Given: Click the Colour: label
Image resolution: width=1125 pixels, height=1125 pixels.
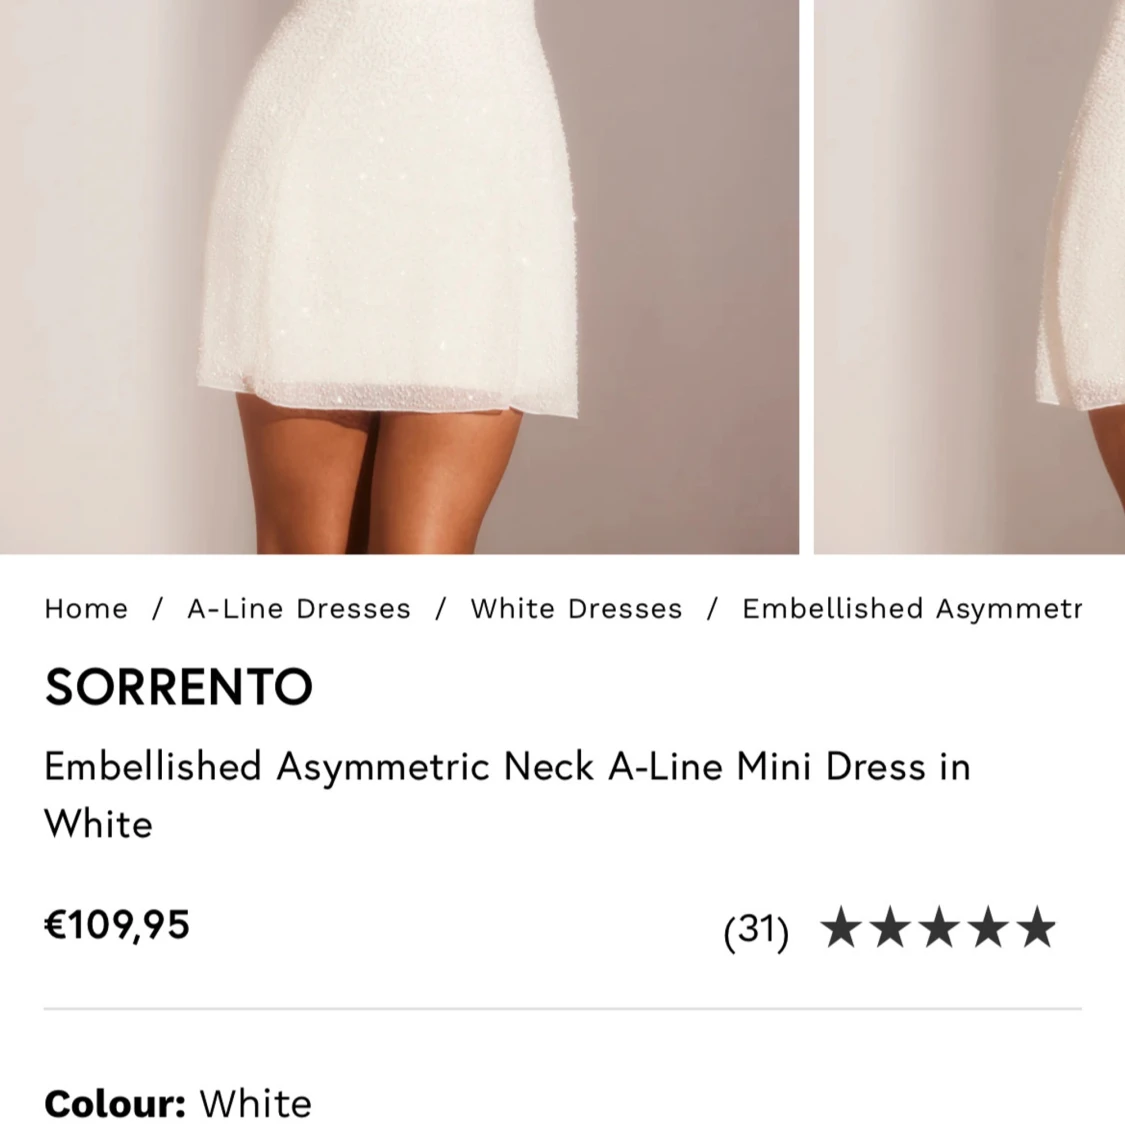Looking at the screenshot, I should 116,1103.
